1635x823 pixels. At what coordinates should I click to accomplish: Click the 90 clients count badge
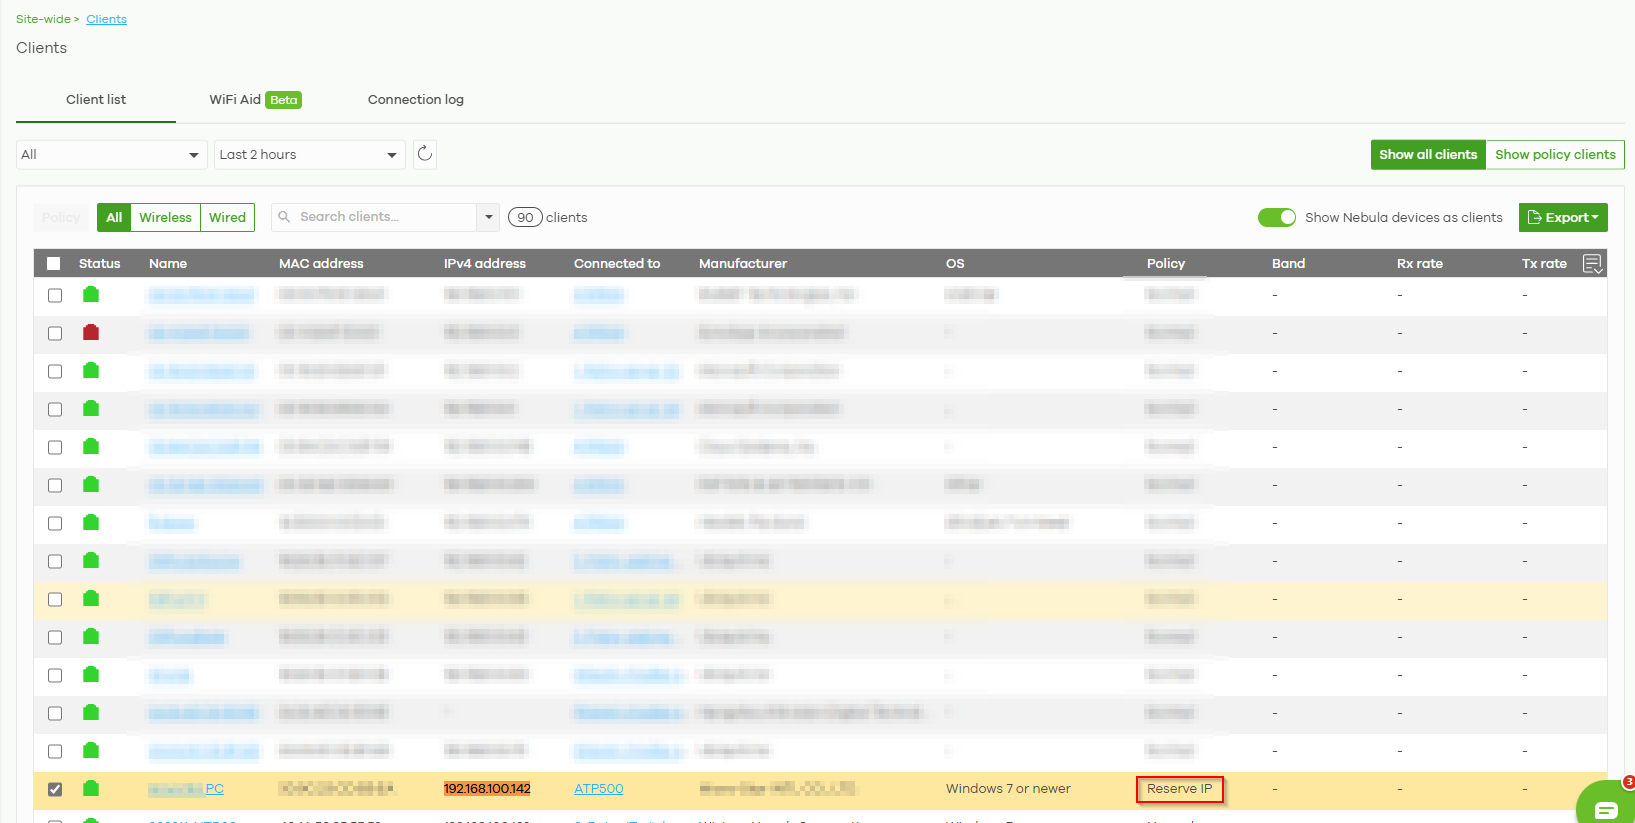525,217
